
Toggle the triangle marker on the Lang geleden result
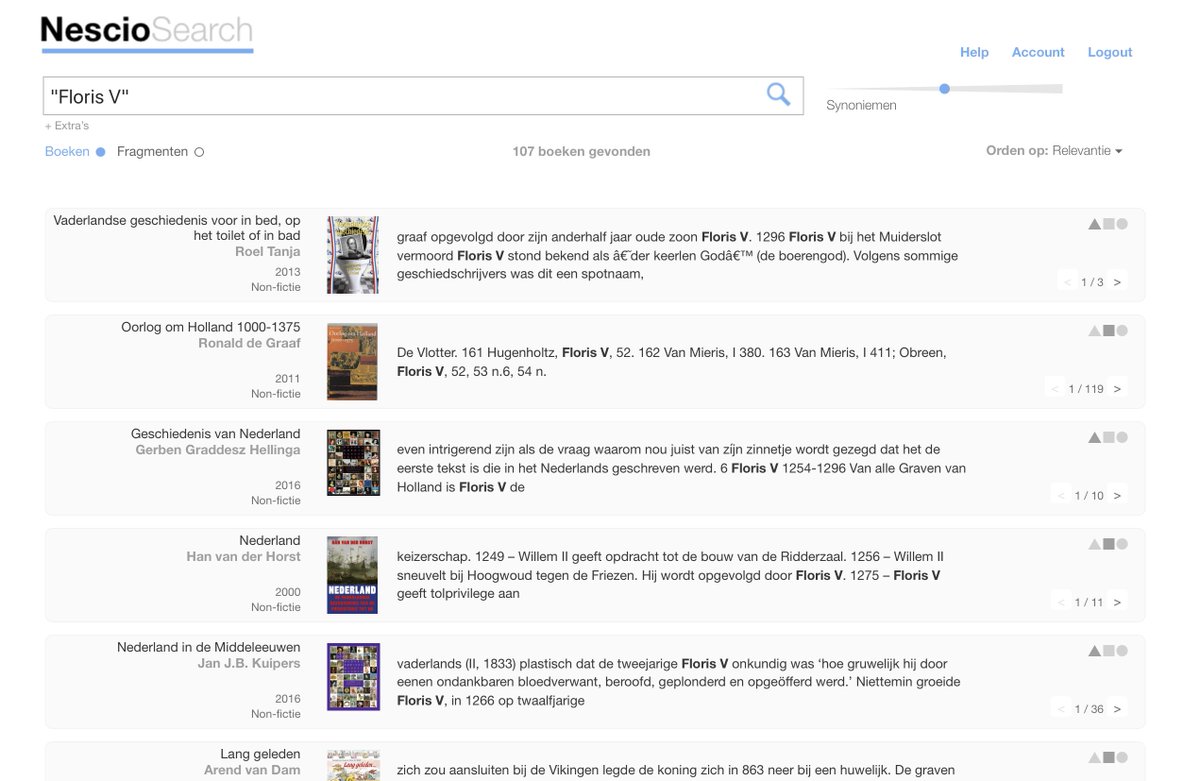pyautogui.click(x=1094, y=757)
